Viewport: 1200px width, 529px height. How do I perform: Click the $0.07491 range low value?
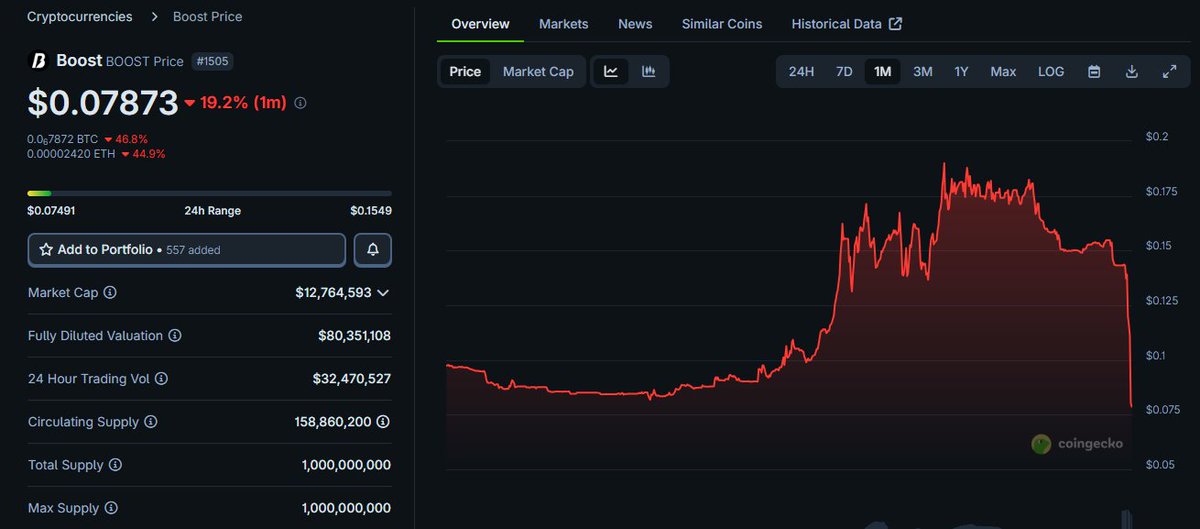coord(52,211)
